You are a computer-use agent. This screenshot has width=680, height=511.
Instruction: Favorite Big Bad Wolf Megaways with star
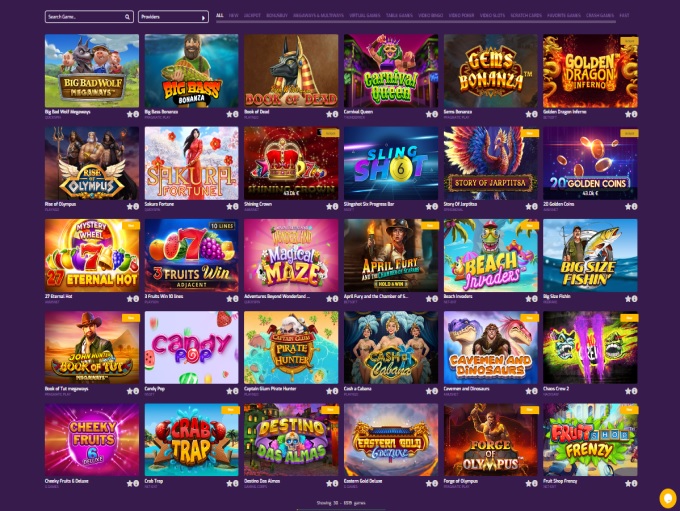point(130,114)
